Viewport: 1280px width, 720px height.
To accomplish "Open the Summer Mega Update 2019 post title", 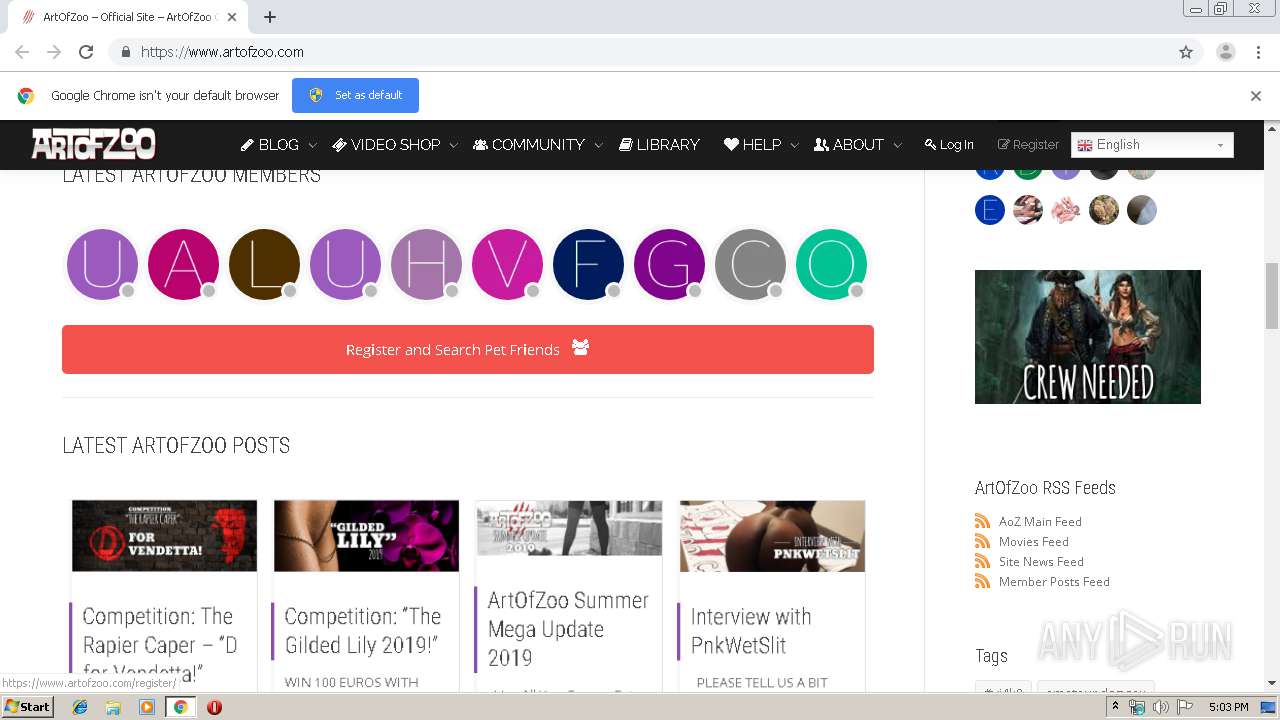I will pos(568,629).
